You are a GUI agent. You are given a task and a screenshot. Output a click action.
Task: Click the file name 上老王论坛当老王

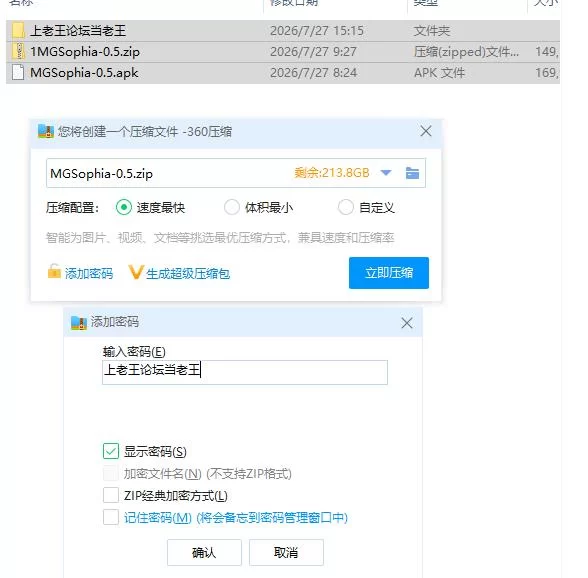(x=78, y=31)
